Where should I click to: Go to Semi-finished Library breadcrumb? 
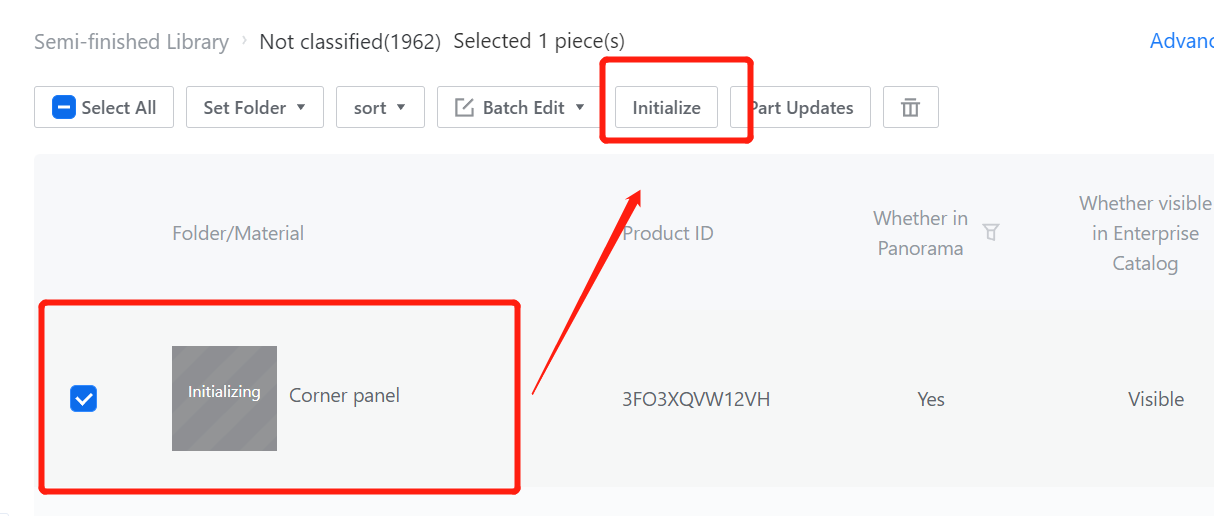pos(131,42)
